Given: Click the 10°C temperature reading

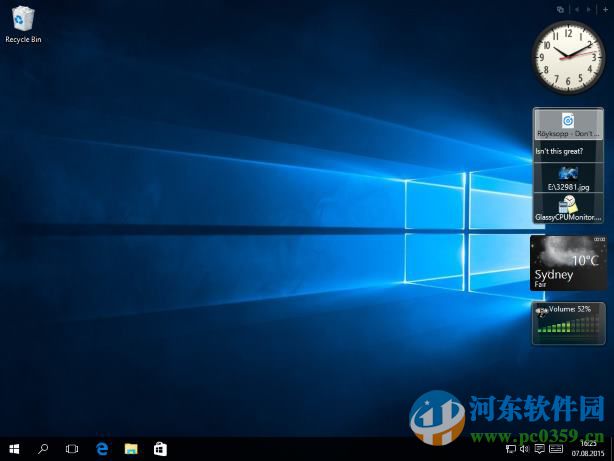Looking at the screenshot, I should 585,260.
